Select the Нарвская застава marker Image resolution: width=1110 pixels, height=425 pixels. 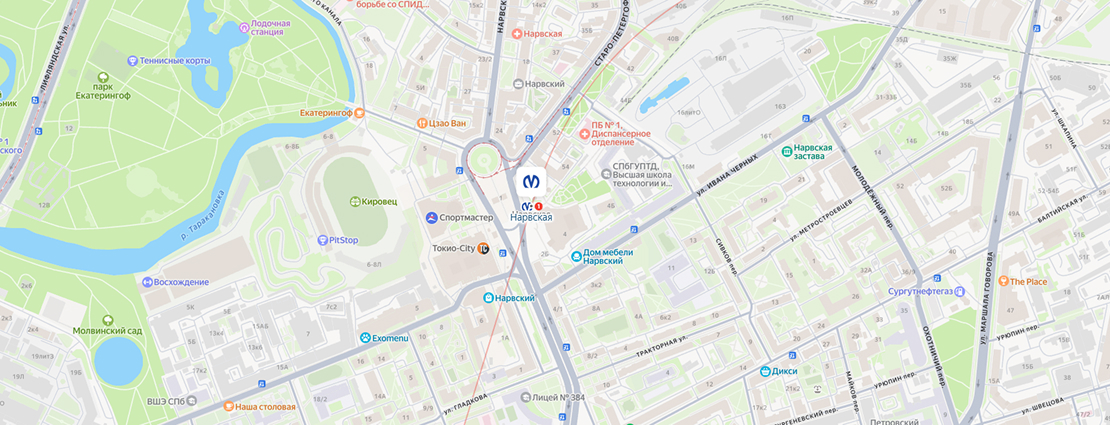(786, 152)
